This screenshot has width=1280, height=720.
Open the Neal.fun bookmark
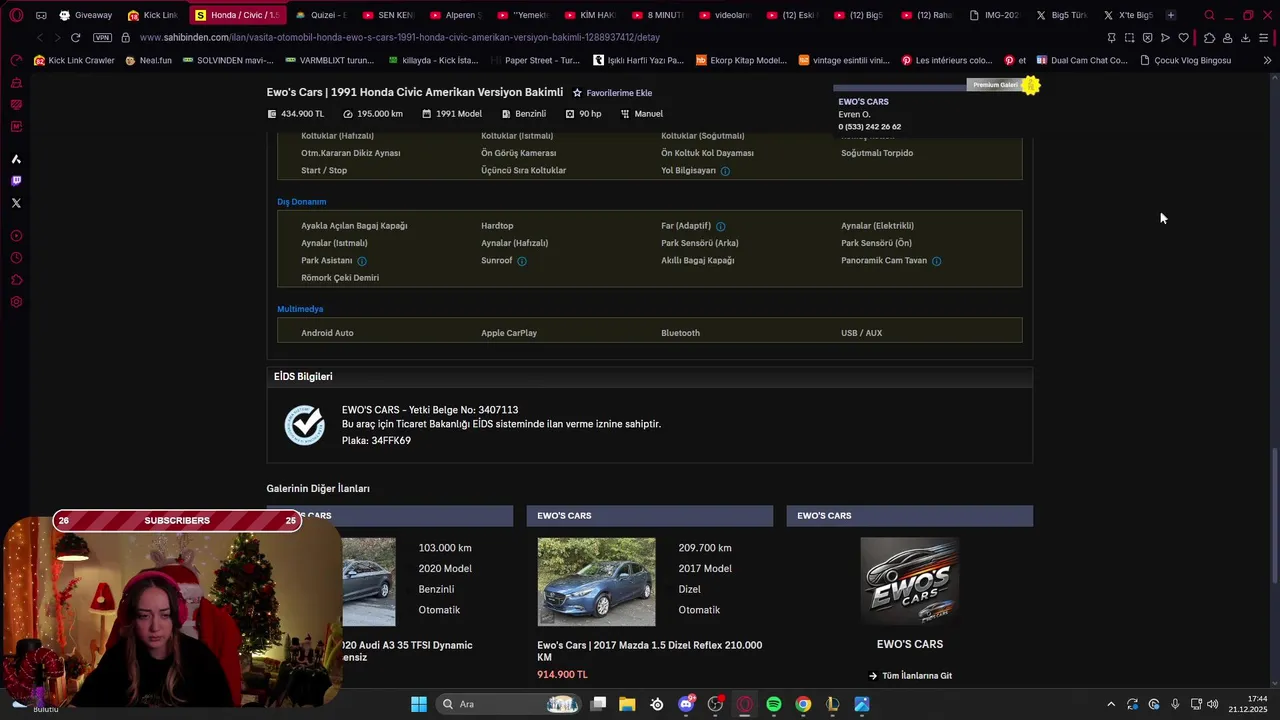[x=148, y=60]
